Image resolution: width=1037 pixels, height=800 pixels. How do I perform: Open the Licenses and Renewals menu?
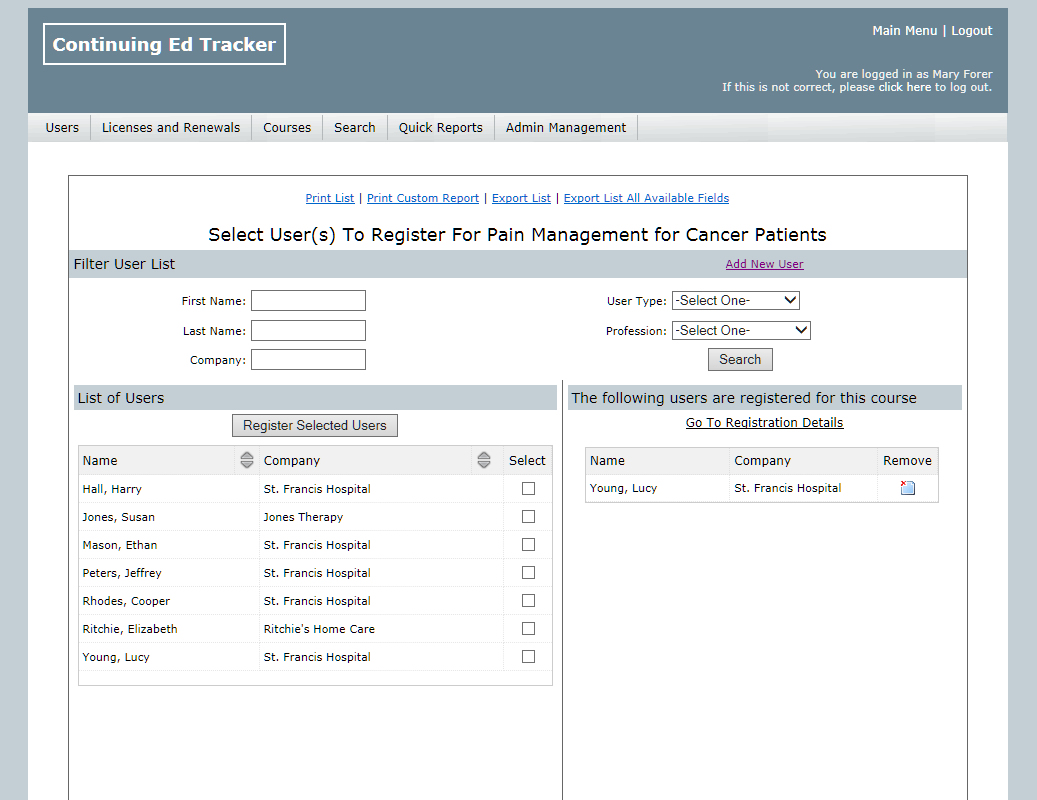pyautogui.click(x=171, y=127)
